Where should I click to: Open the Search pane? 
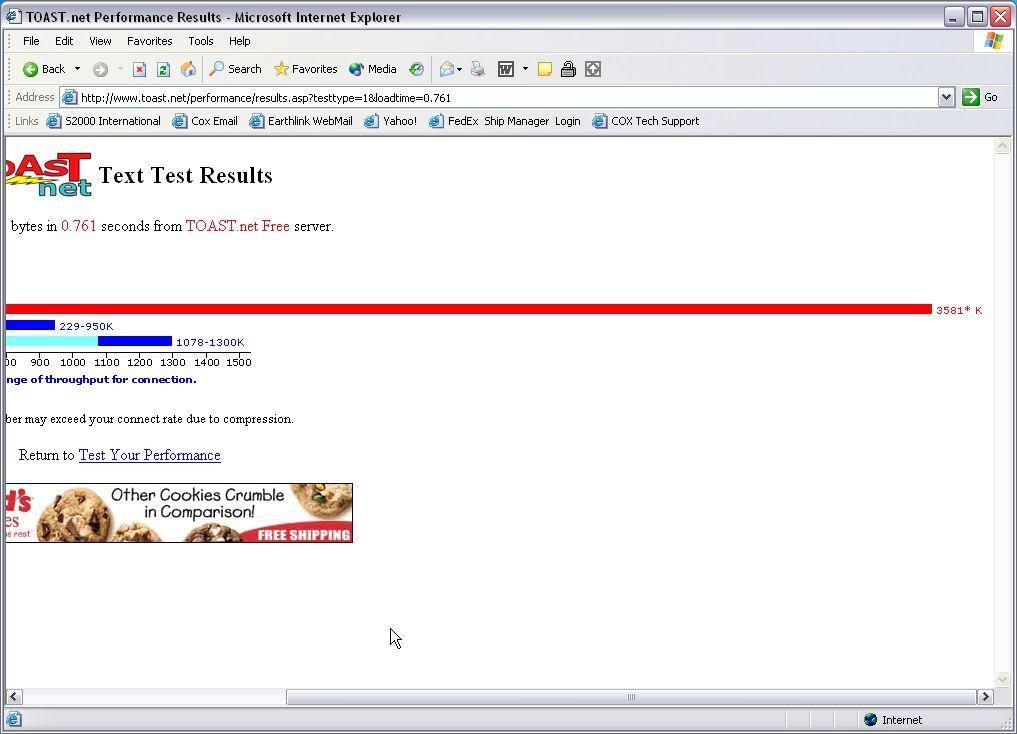[x=235, y=69]
